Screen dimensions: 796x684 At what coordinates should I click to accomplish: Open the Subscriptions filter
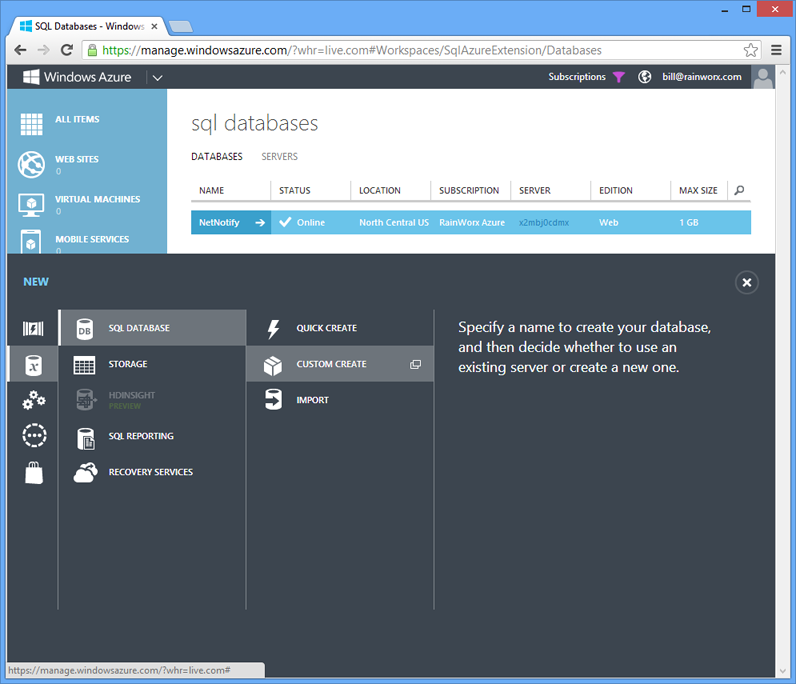[577, 77]
